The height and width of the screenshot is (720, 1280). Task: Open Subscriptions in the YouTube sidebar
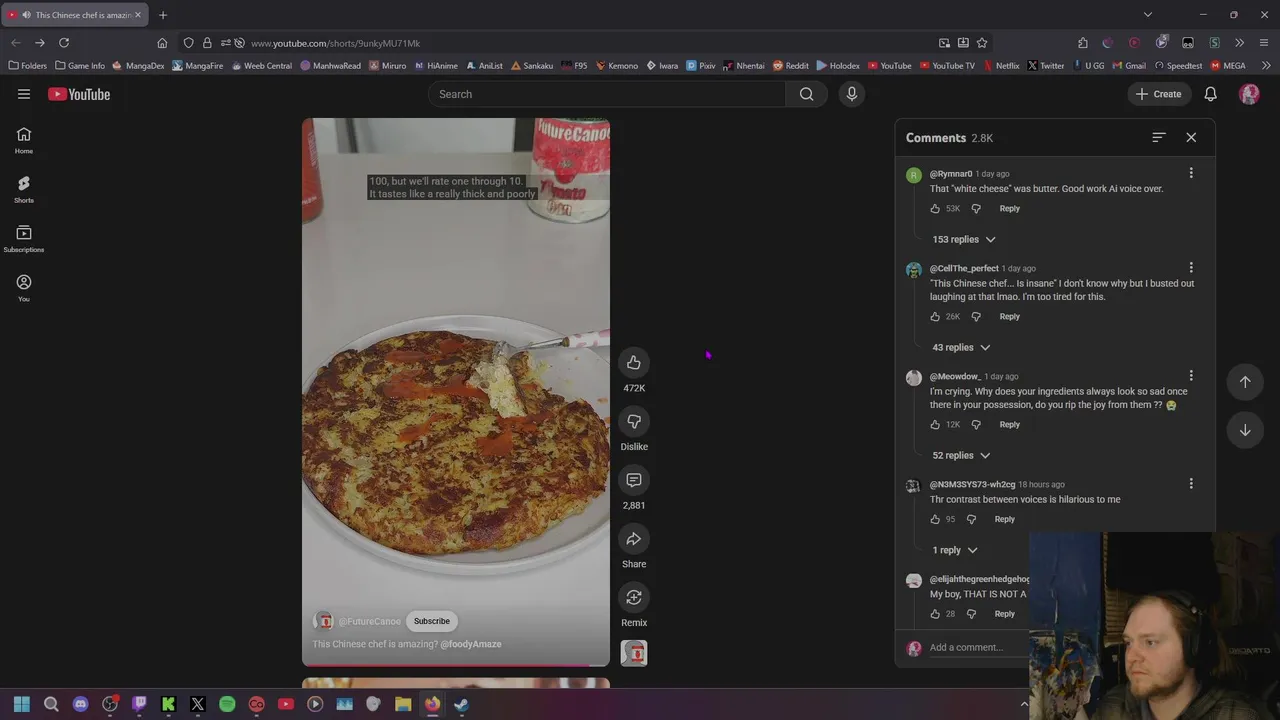pos(24,238)
